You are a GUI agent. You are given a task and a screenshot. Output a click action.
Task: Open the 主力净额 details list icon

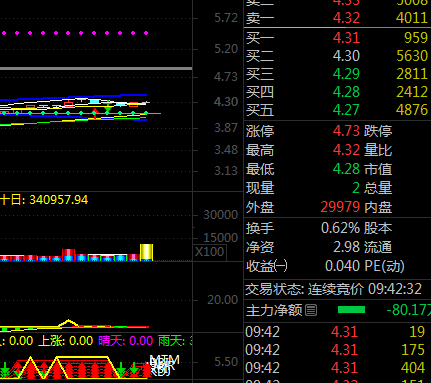(x=311, y=310)
